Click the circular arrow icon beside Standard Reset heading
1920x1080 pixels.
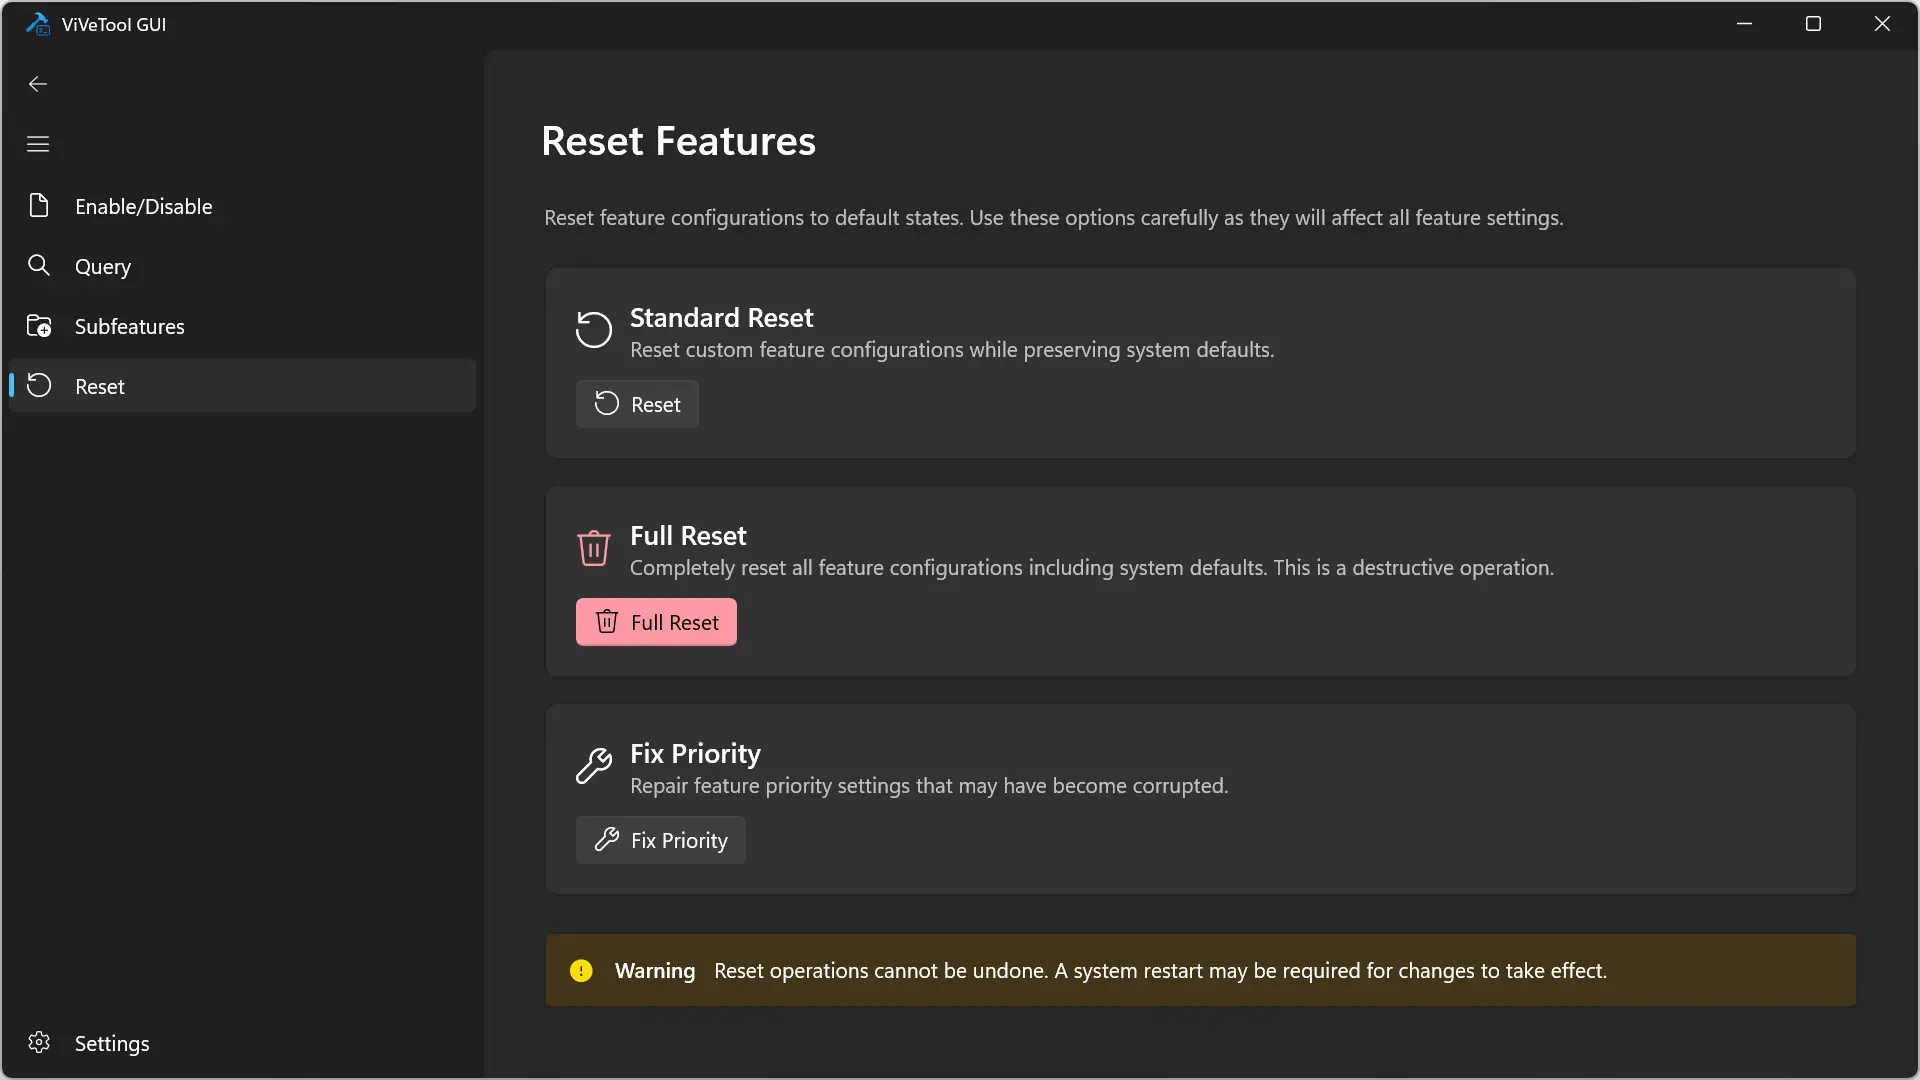point(594,330)
